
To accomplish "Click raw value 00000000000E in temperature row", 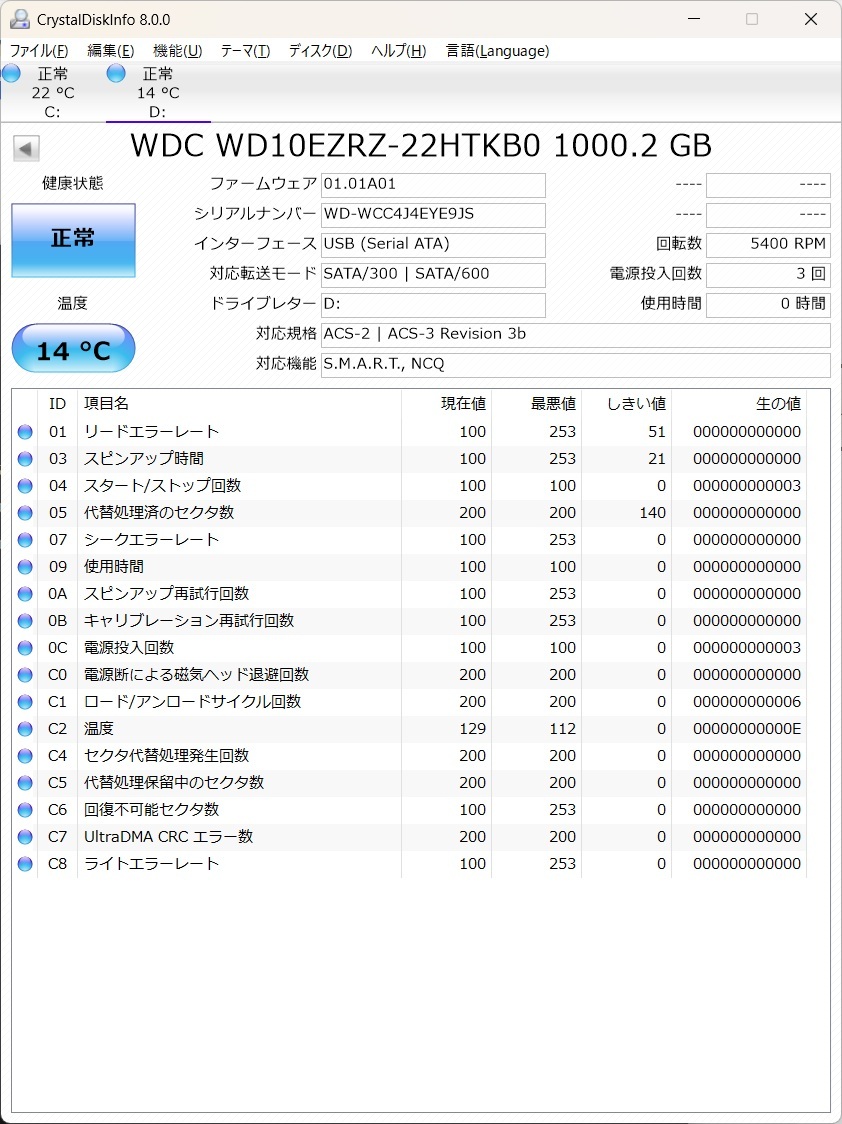I will [x=747, y=729].
